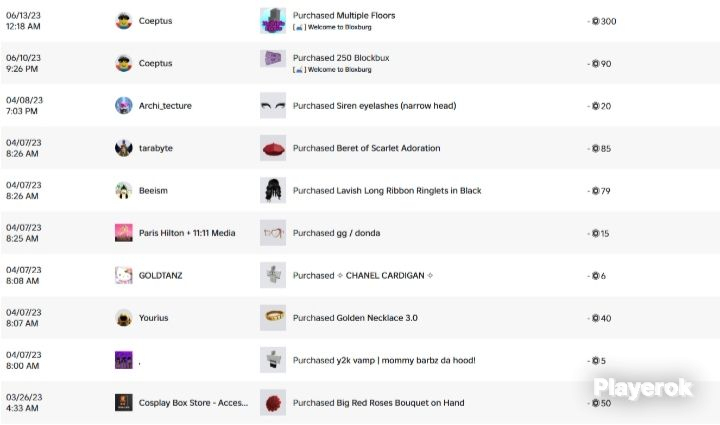Image resolution: width=720 pixels, height=425 pixels.
Task: Open Big Red Roses Bouquet thumbnail
Action: click(x=273, y=403)
